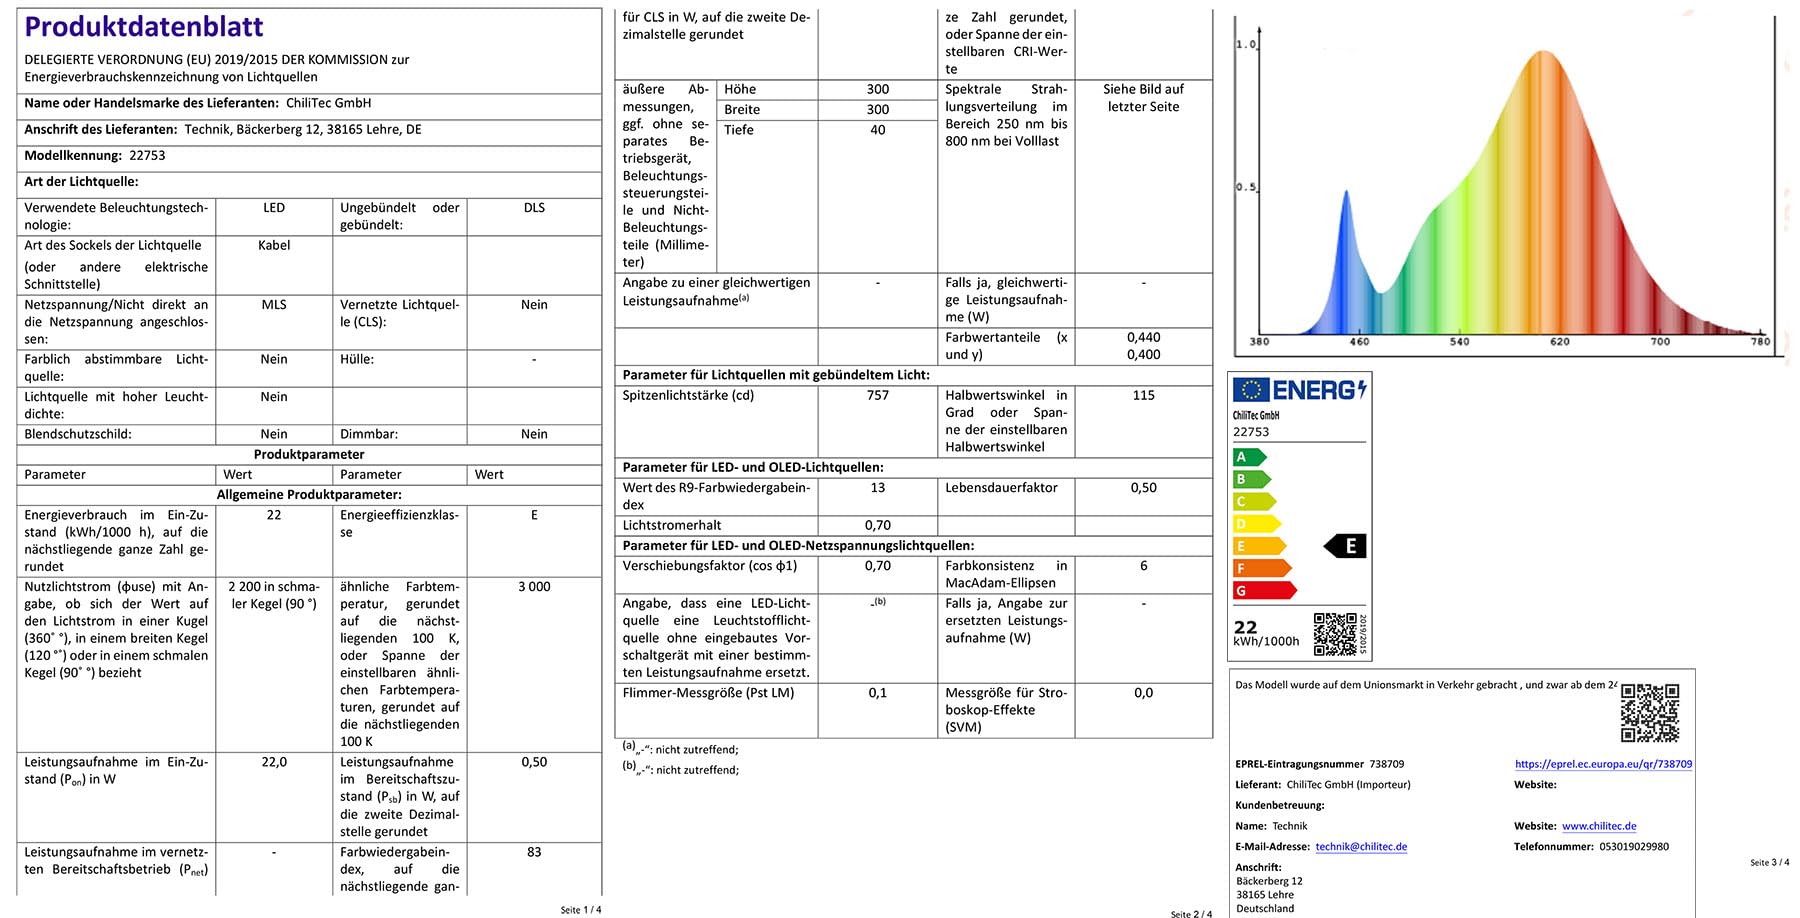Click the yellow D class arrow
The image size is (1800, 918).
point(1257,523)
